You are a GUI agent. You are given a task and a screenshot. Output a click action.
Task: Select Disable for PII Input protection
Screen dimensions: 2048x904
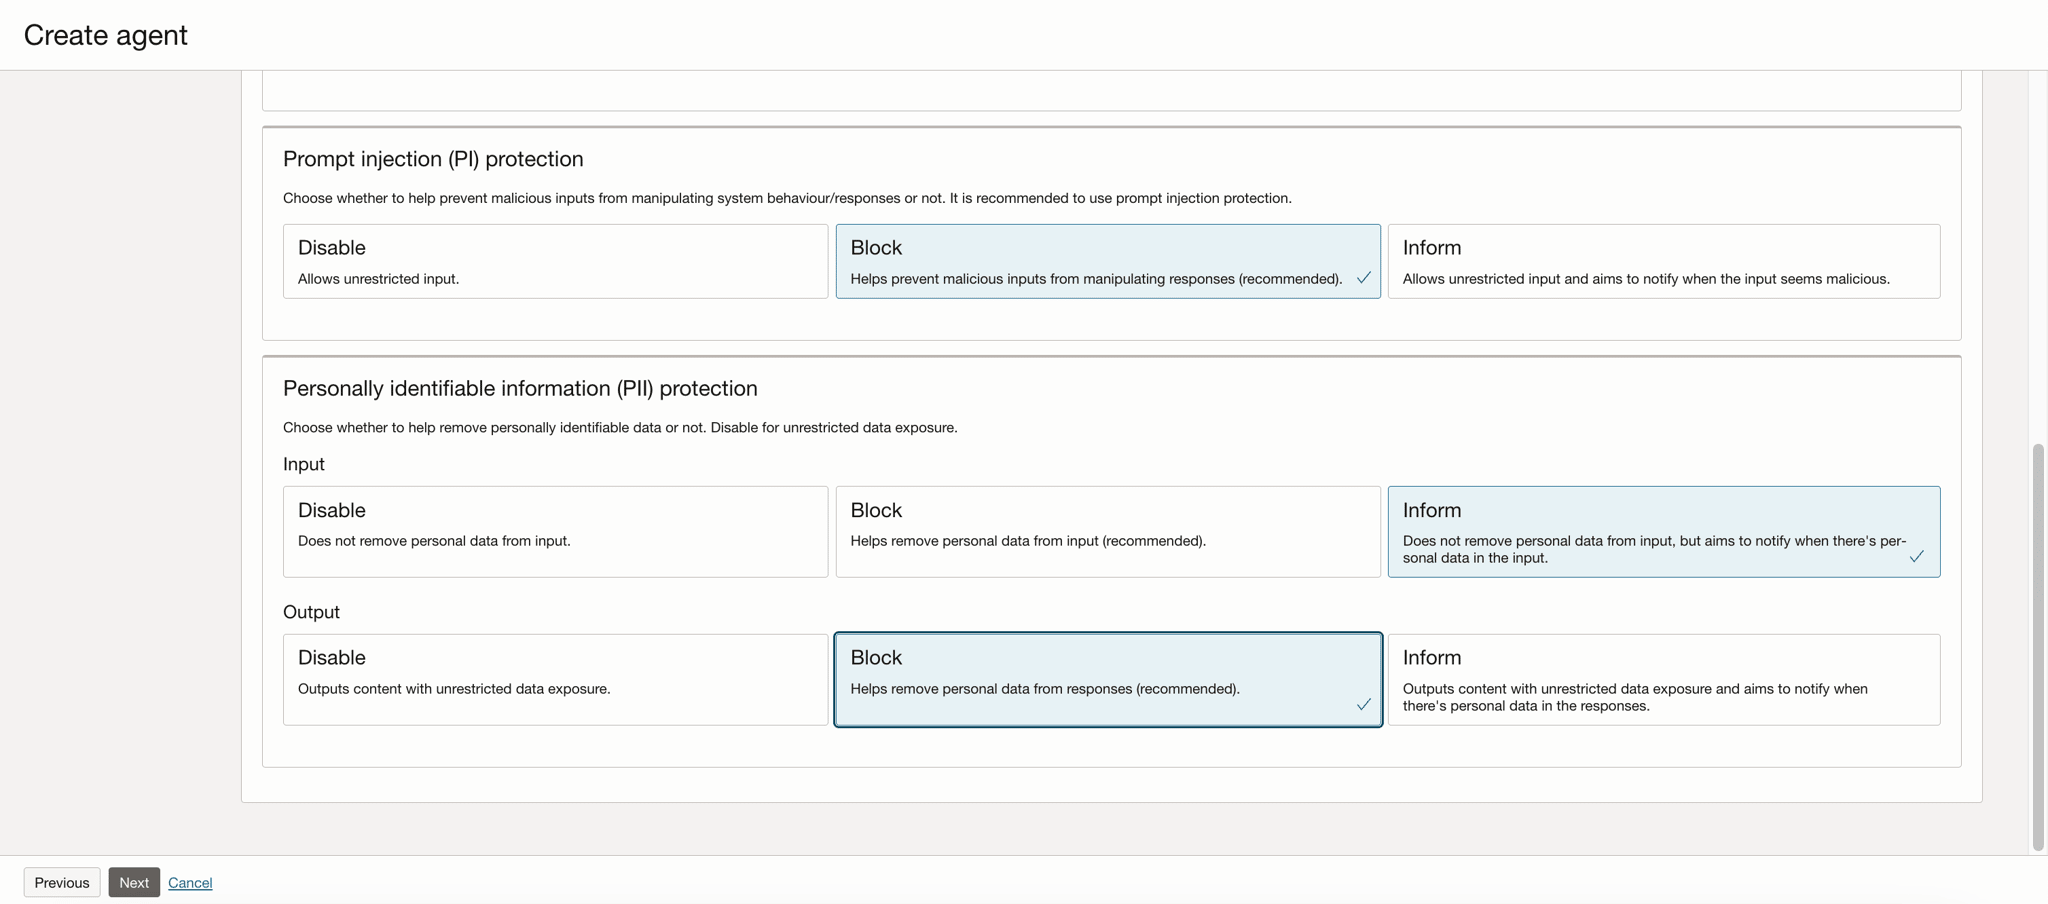tap(555, 531)
